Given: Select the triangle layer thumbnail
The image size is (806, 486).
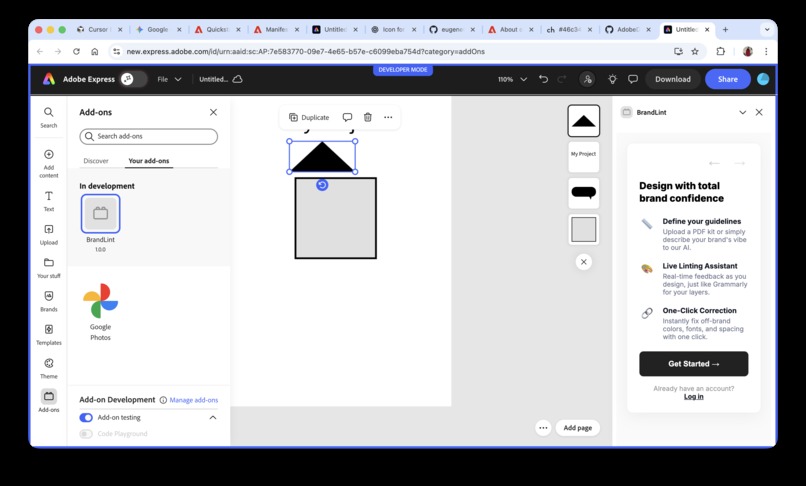Looking at the screenshot, I should click(x=583, y=121).
